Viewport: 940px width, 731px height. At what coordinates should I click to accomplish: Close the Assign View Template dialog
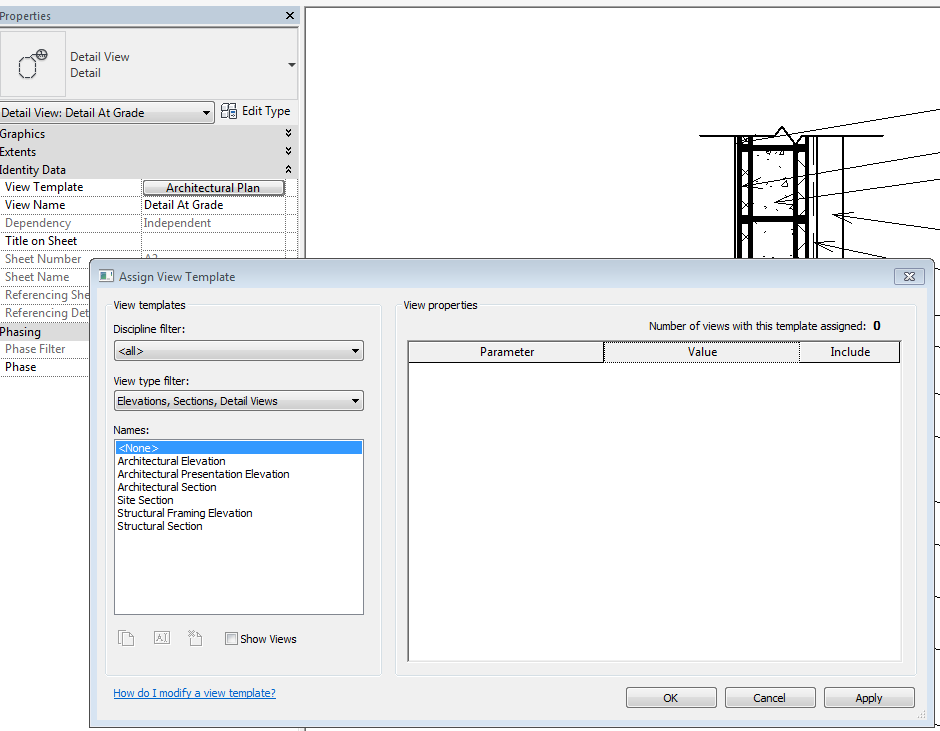tap(909, 276)
